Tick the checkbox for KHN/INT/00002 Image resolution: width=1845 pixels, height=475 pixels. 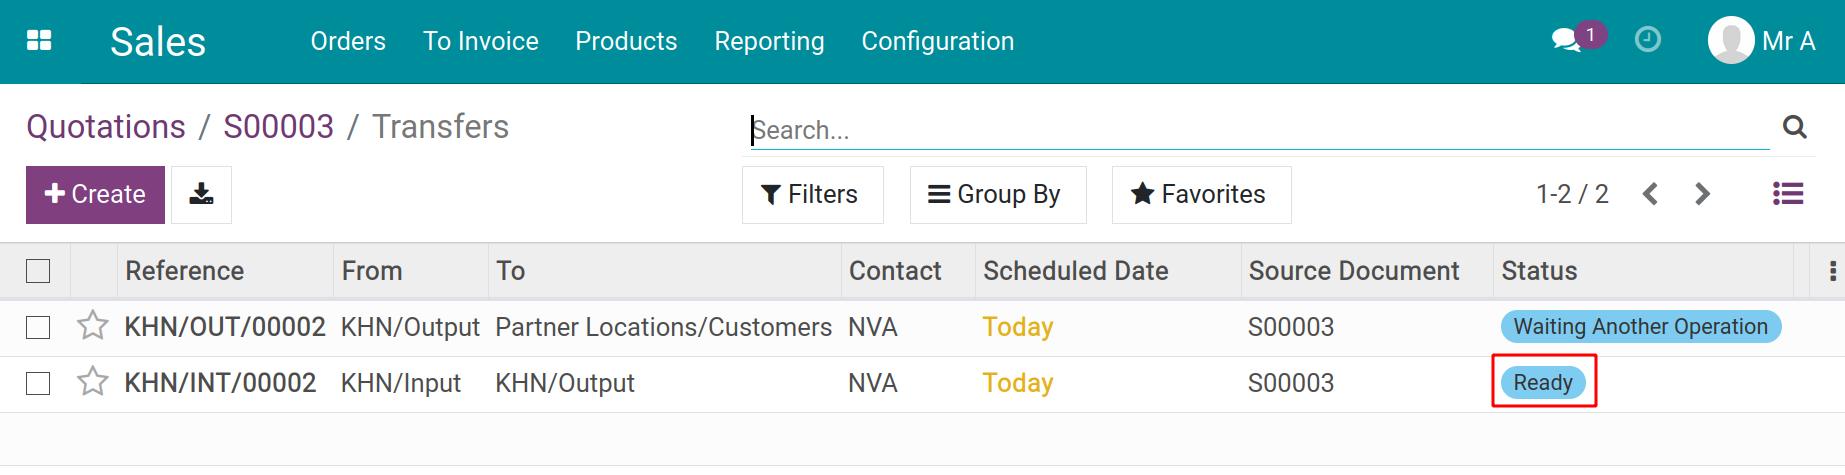38,383
